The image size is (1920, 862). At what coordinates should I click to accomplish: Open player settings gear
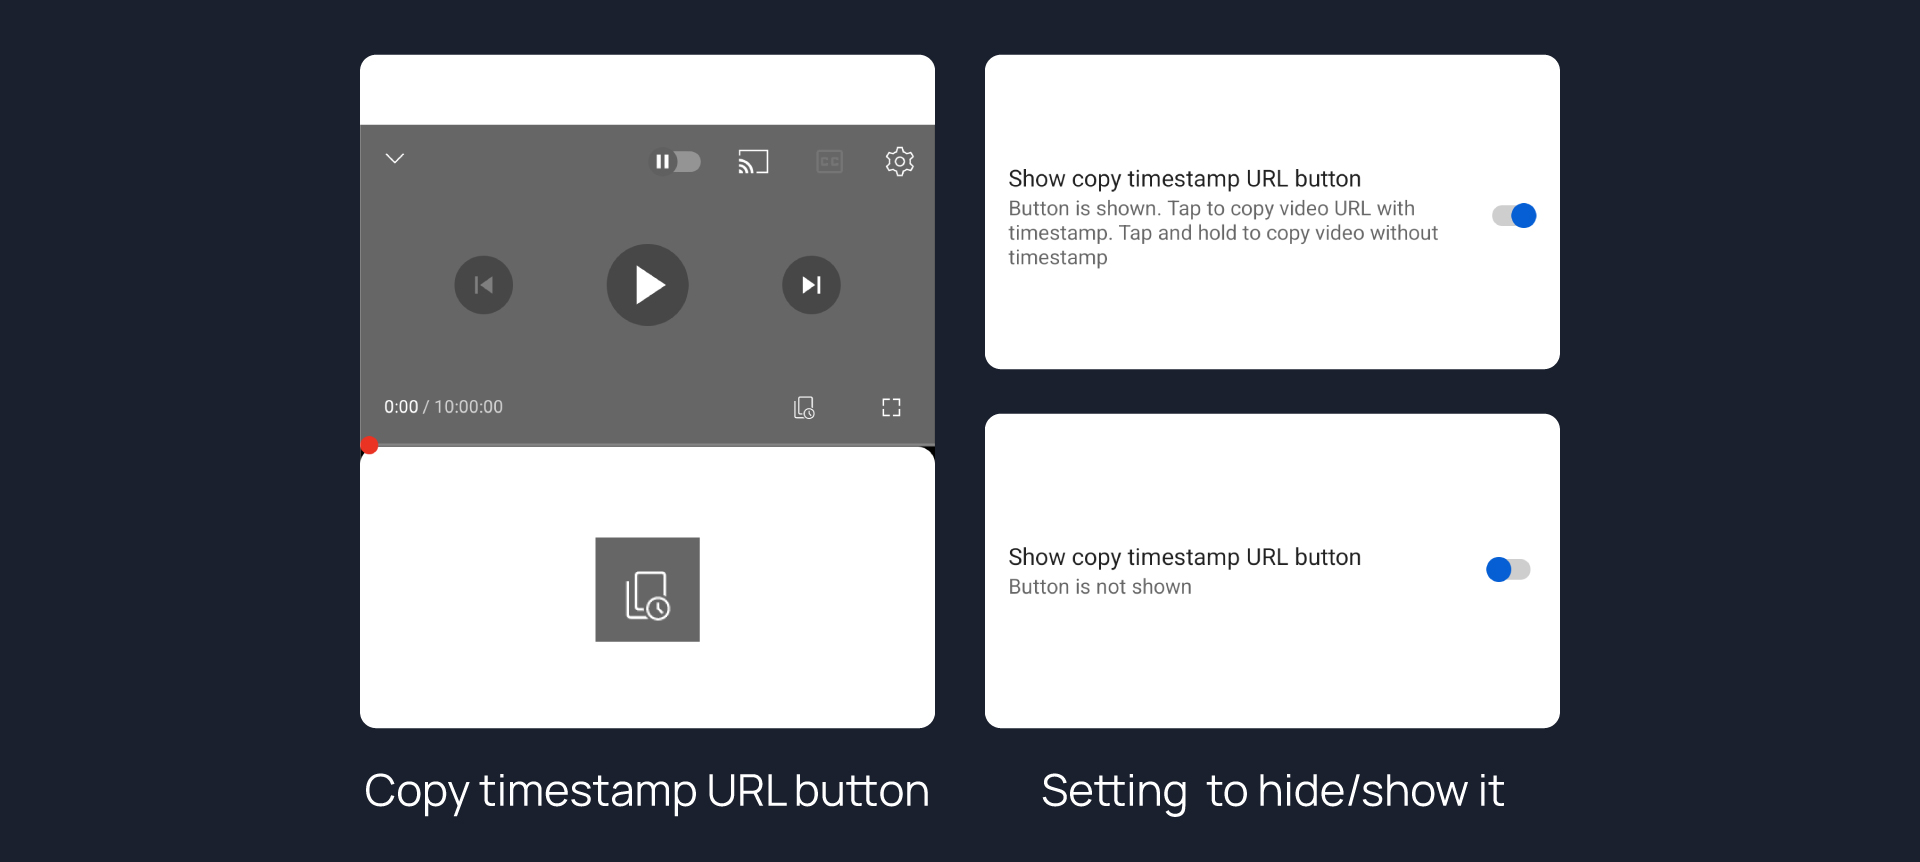(899, 162)
